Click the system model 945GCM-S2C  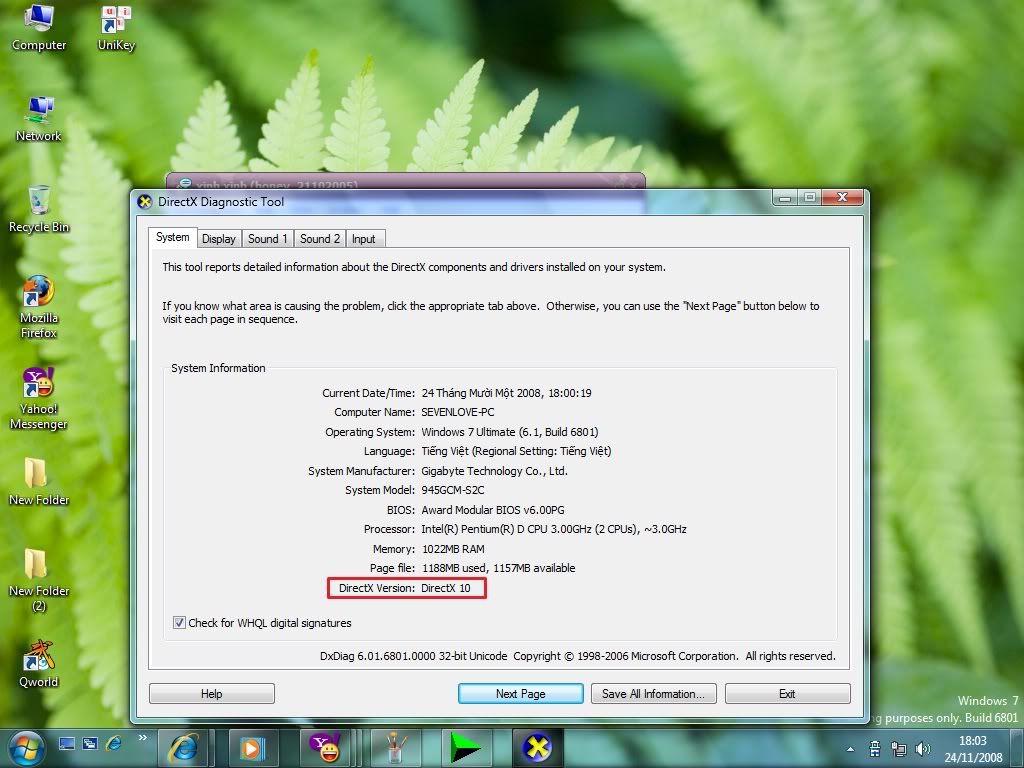[x=453, y=490]
